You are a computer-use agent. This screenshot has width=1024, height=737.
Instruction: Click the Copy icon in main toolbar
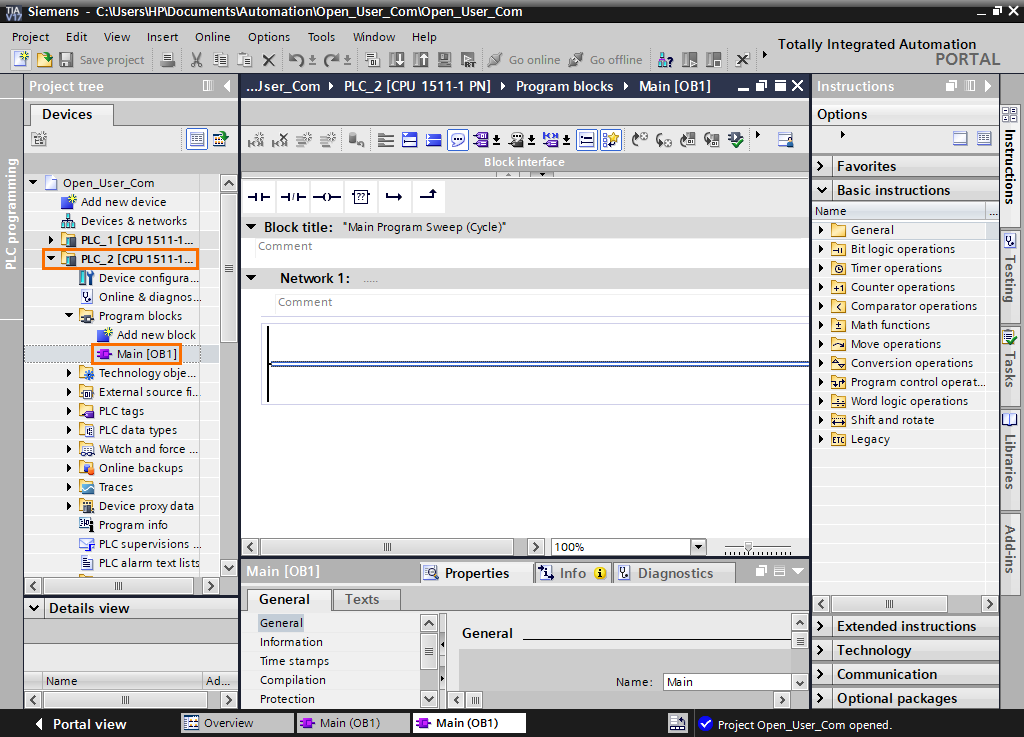pos(221,60)
